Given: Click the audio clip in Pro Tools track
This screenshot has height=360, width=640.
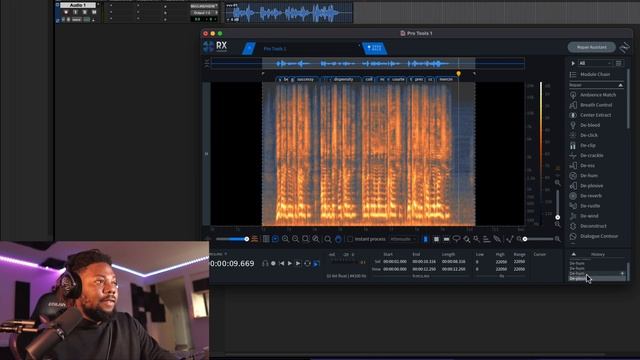Looking at the screenshot, I should pos(289,13).
